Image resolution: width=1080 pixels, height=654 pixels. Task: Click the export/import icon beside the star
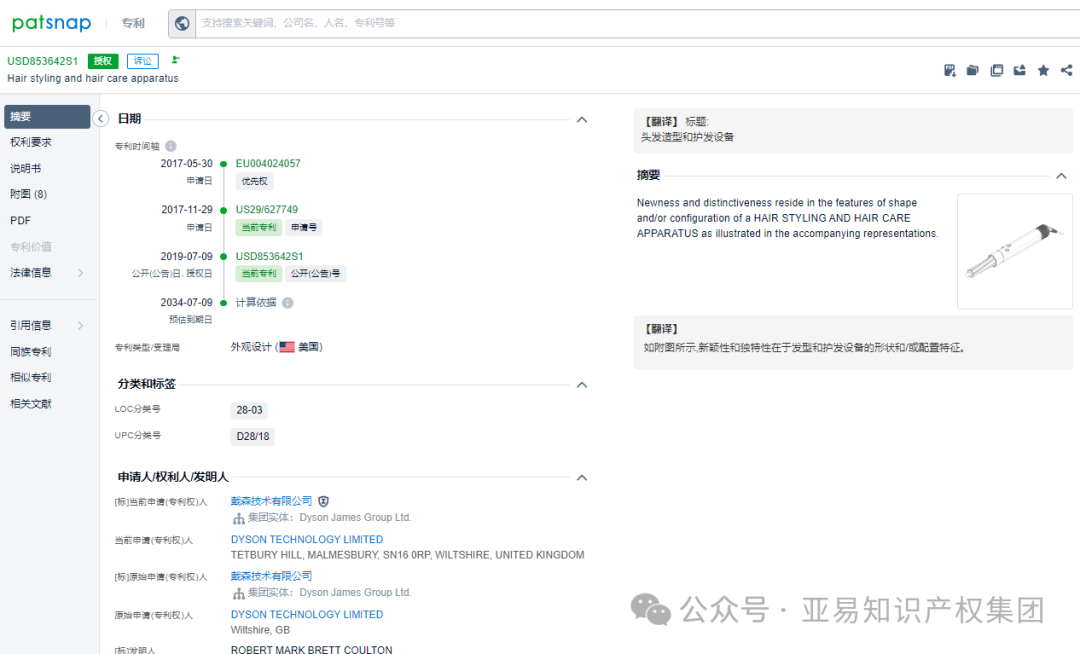click(1019, 70)
